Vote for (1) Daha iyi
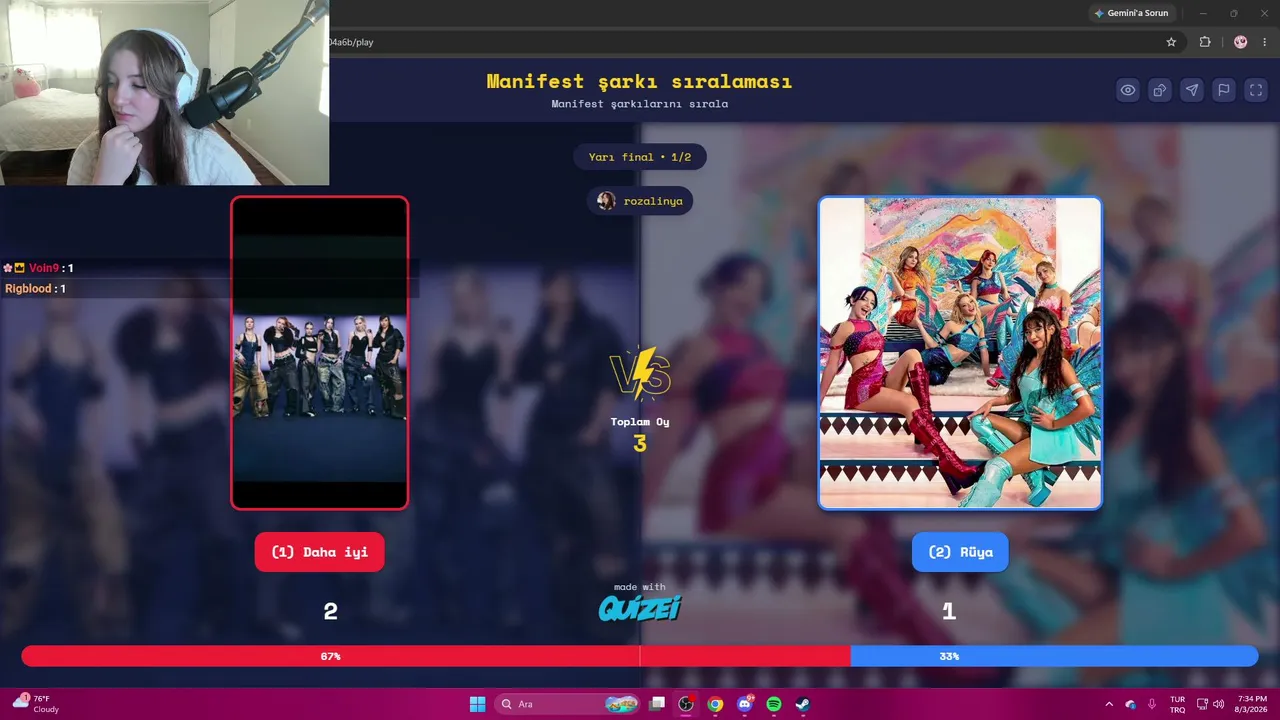The width and height of the screenshot is (1280, 720). [320, 552]
